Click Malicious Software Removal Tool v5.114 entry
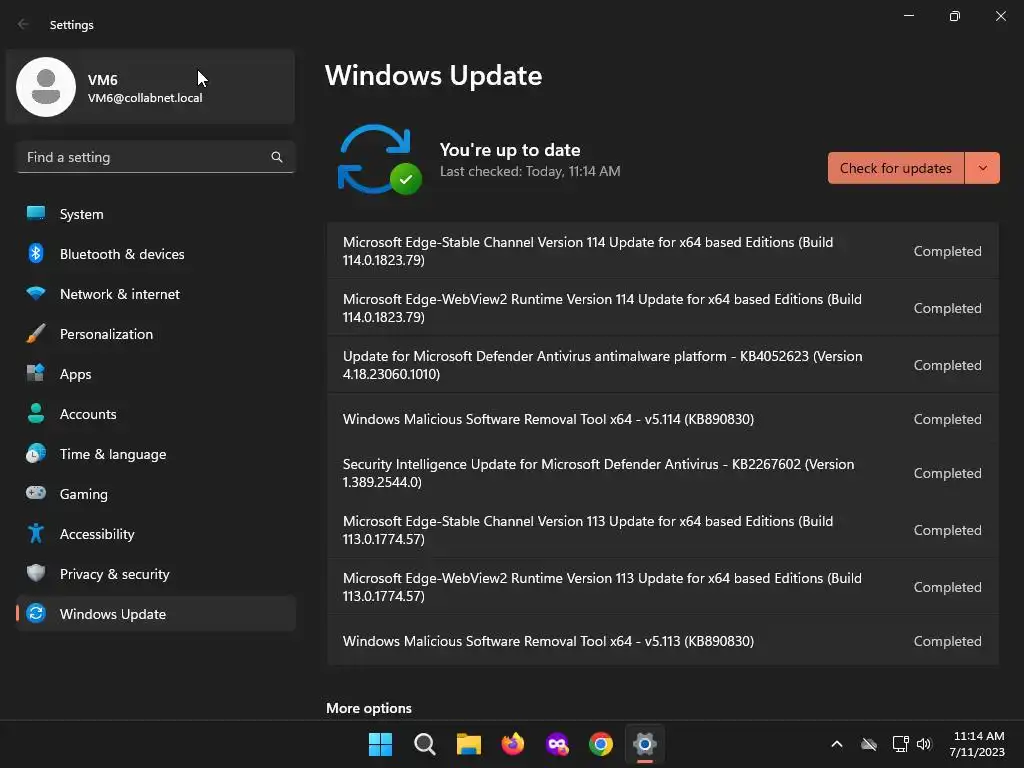The width and height of the screenshot is (1024, 768). point(663,419)
